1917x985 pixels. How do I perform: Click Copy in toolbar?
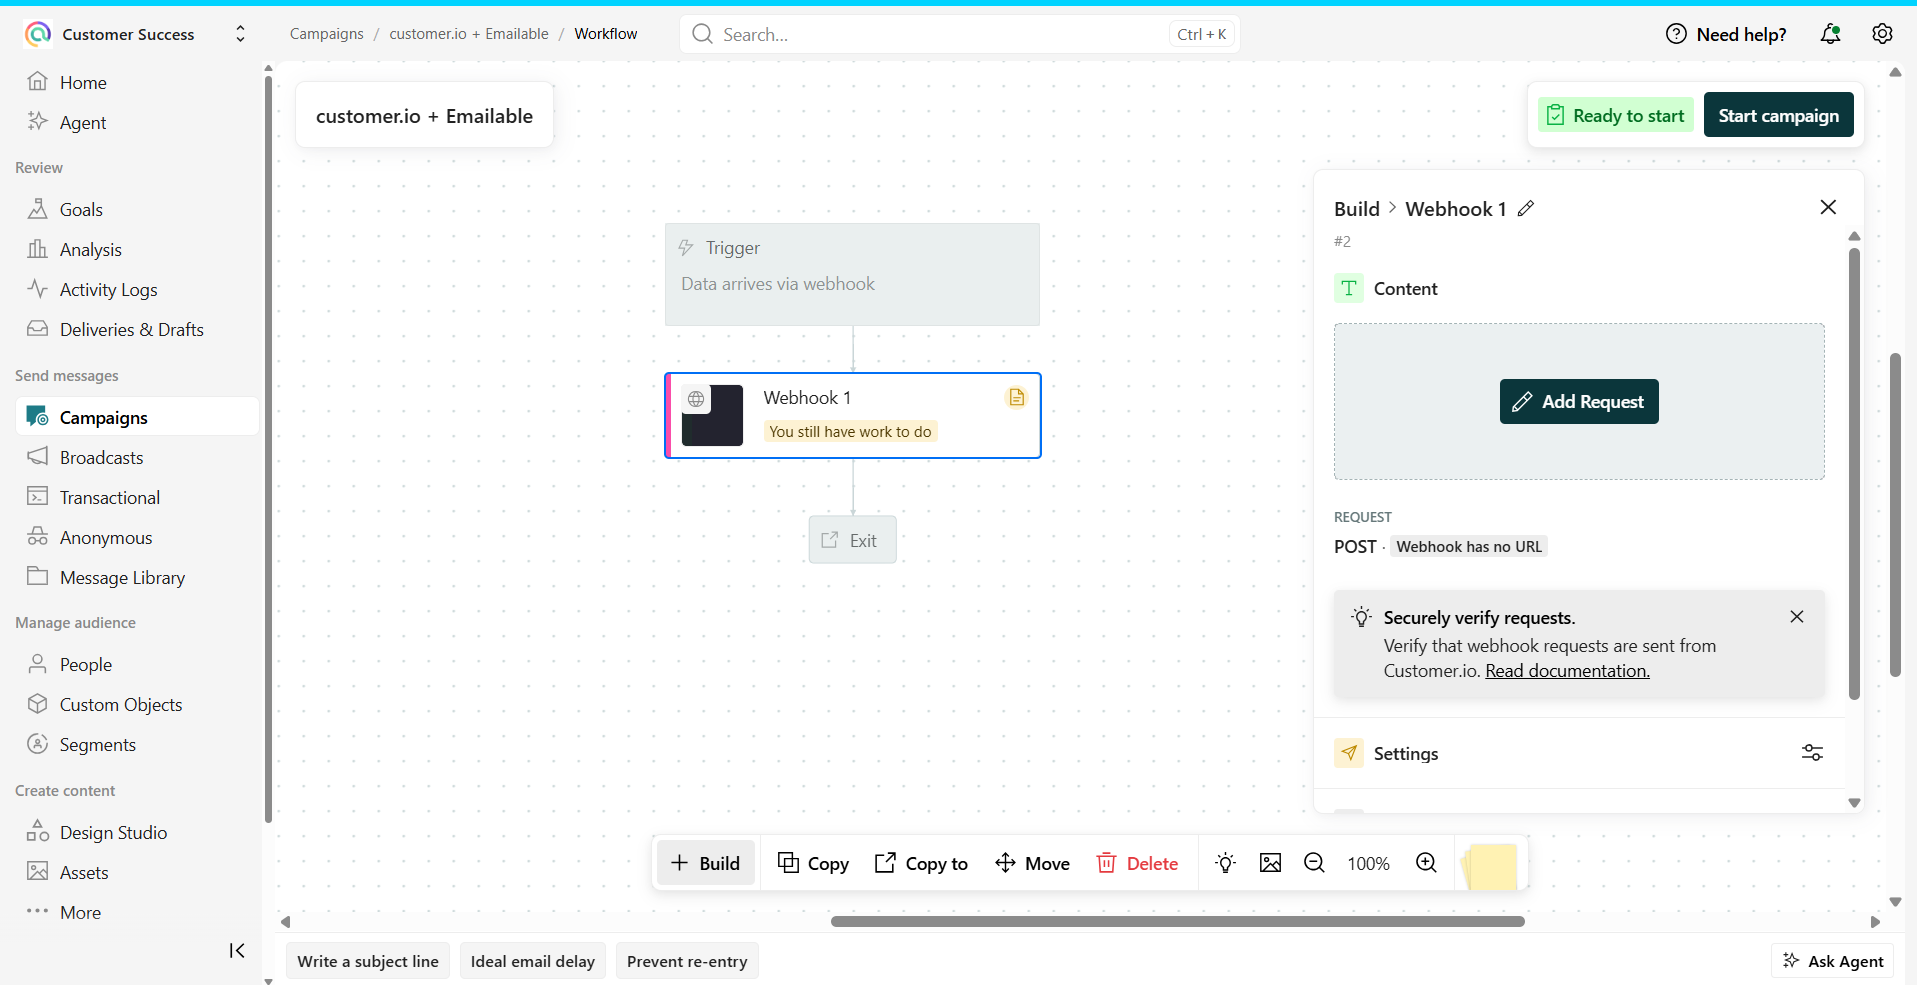(813, 863)
